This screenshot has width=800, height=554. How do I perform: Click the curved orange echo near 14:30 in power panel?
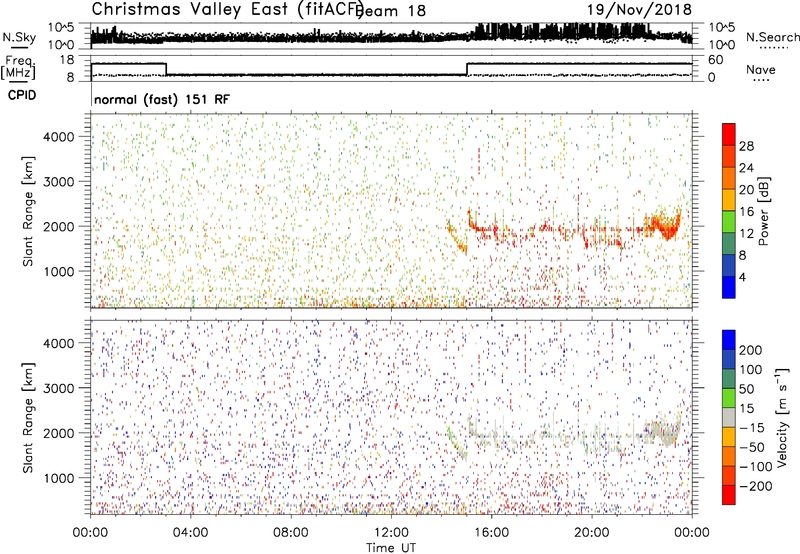pyautogui.click(x=457, y=237)
